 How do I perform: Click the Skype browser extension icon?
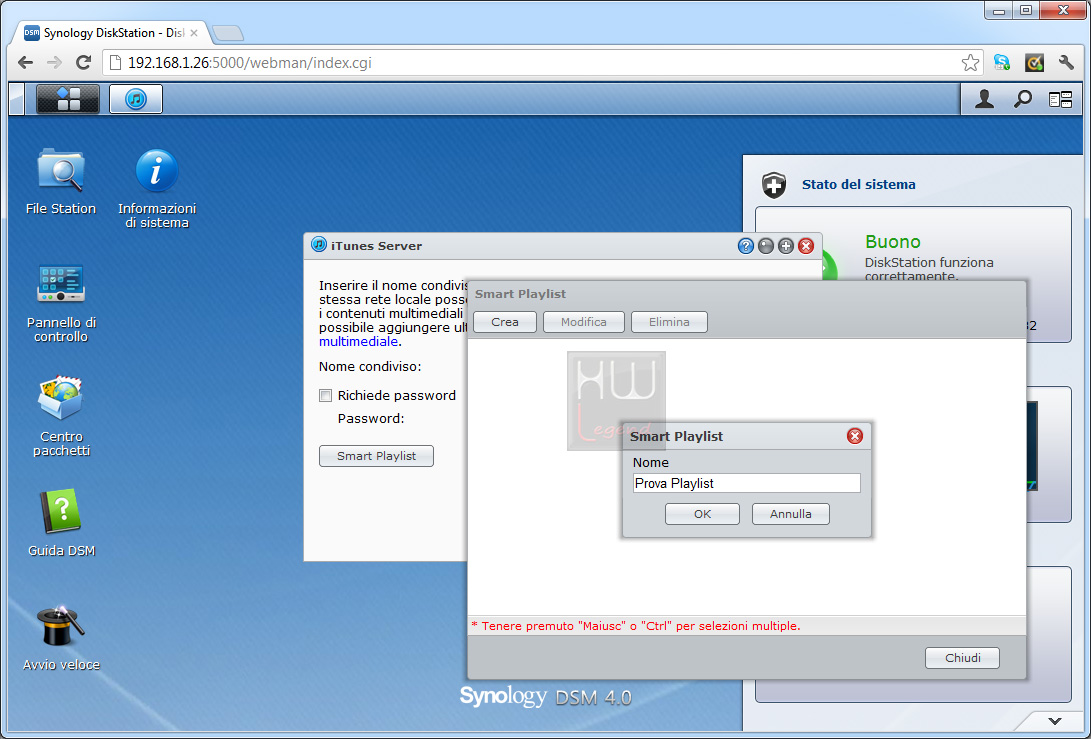pyautogui.click(x=1001, y=63)
